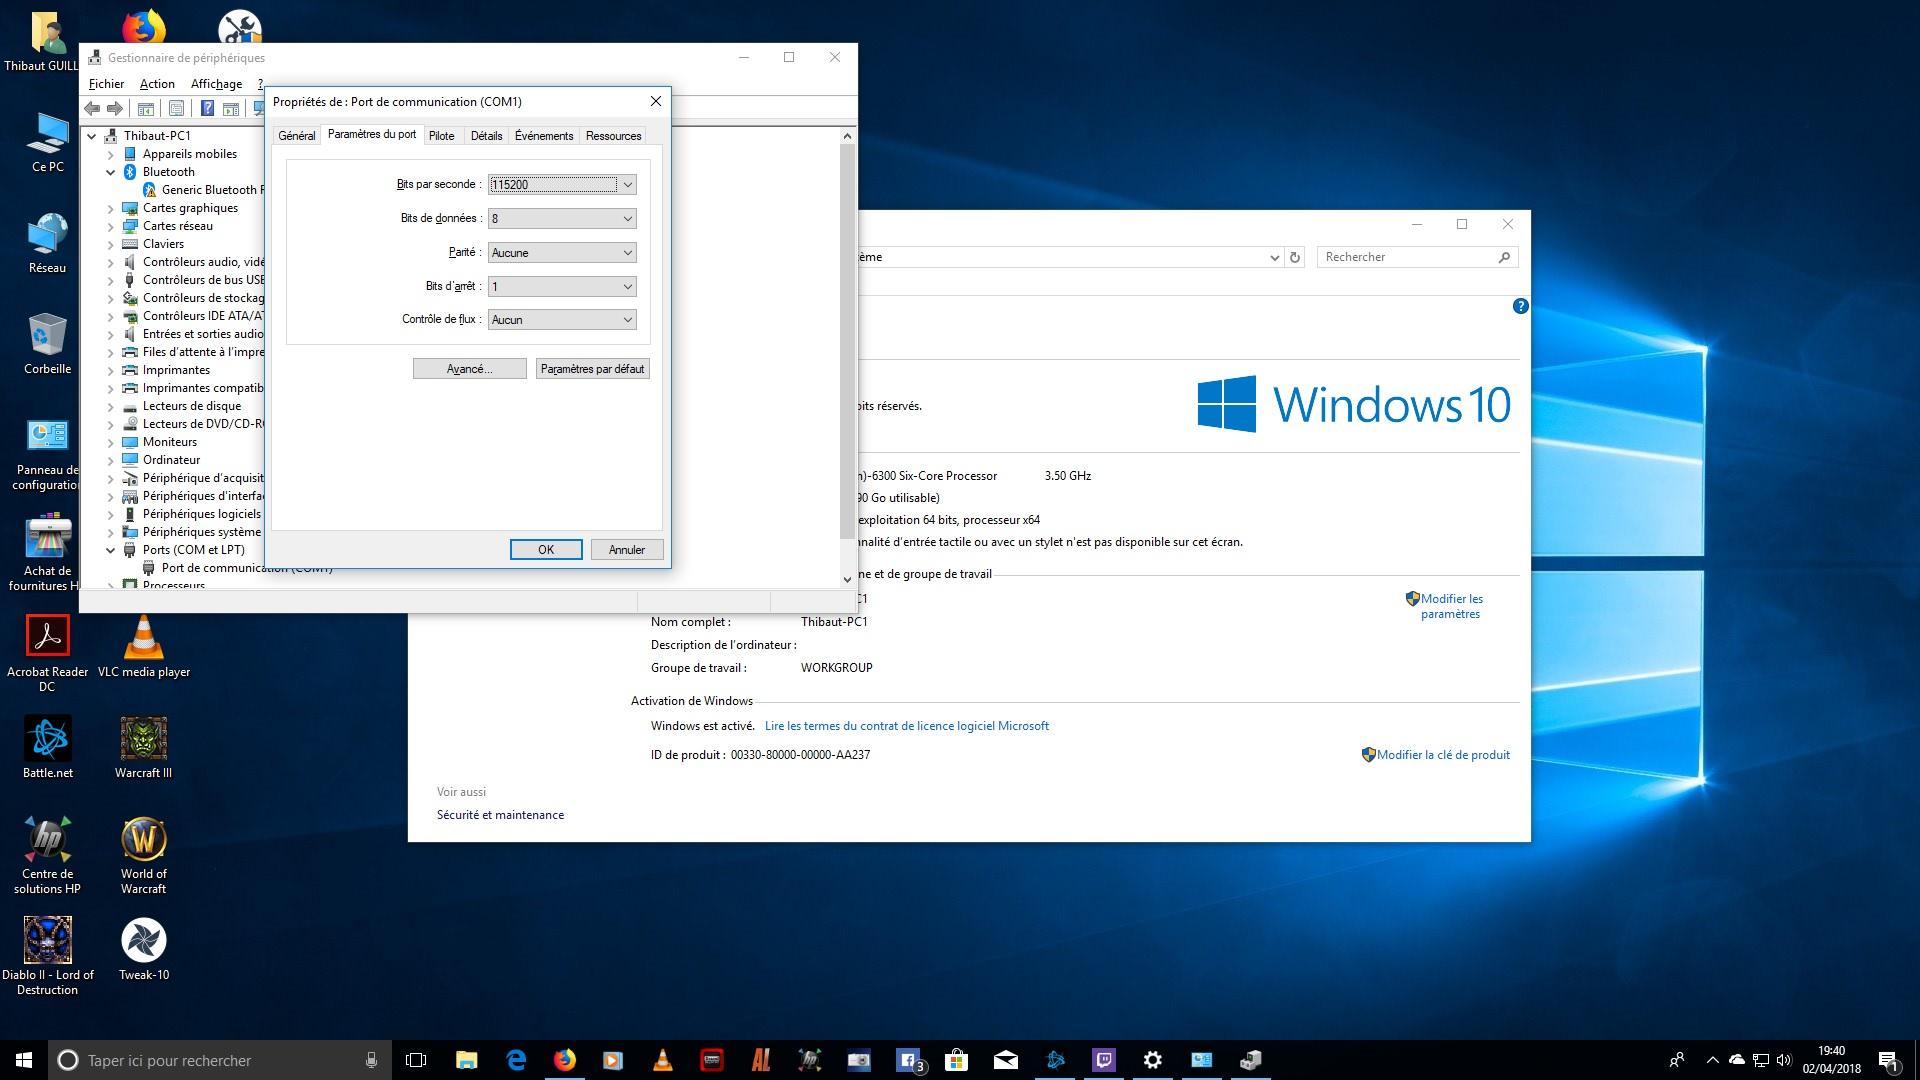Click the Taper ici pour rechercher box

point(220,1060)
